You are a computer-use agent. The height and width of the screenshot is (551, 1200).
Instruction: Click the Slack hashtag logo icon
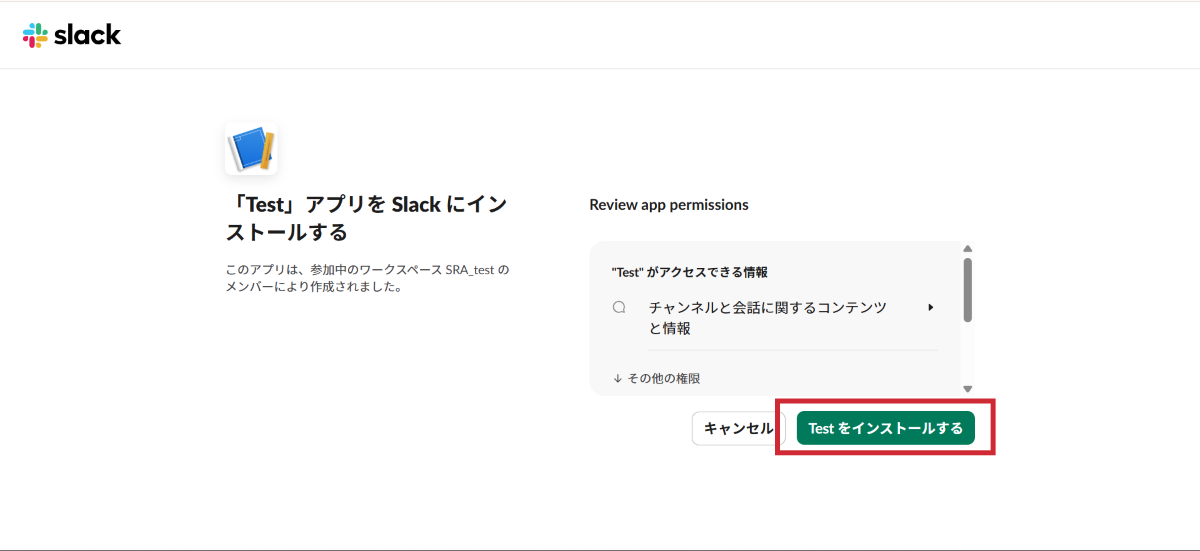tap(35, 35)
